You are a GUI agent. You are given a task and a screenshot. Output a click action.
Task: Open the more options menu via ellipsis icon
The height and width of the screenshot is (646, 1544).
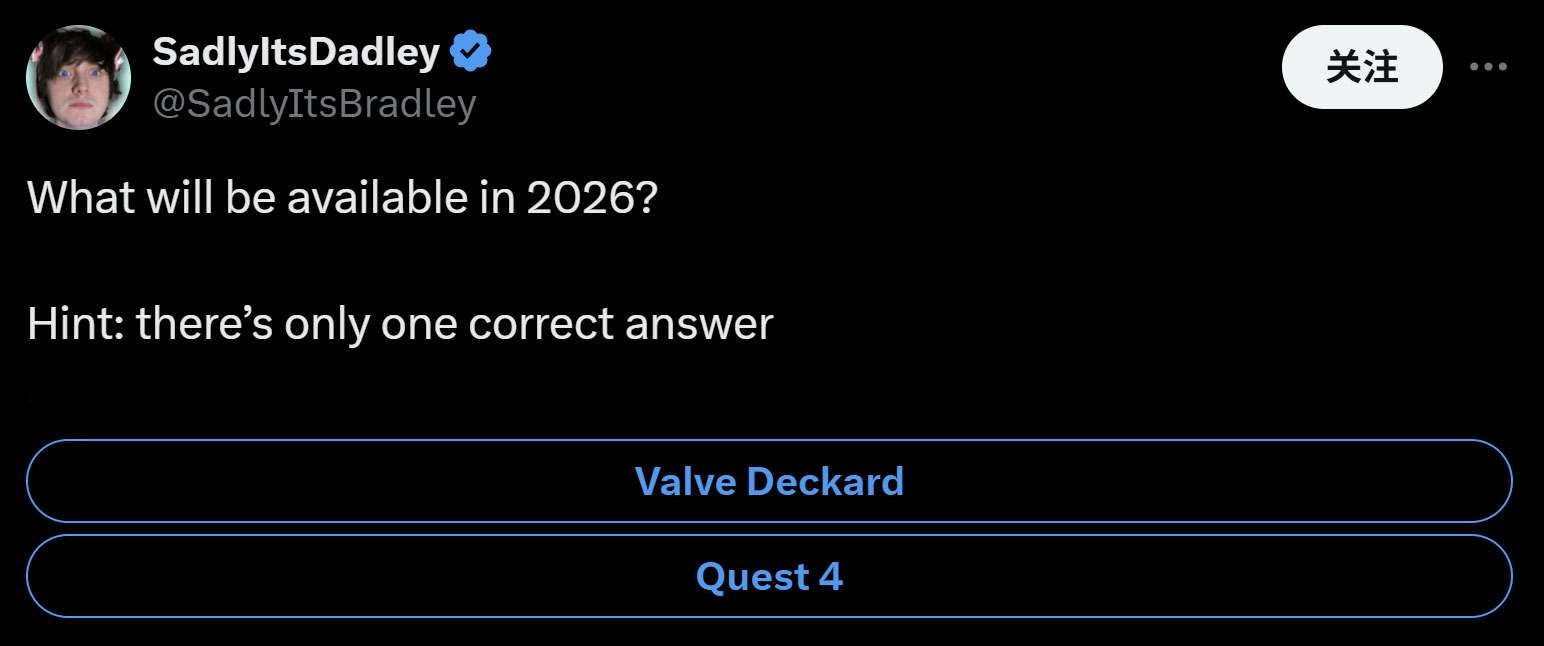pyautogui.click(x=1489, y=66)
